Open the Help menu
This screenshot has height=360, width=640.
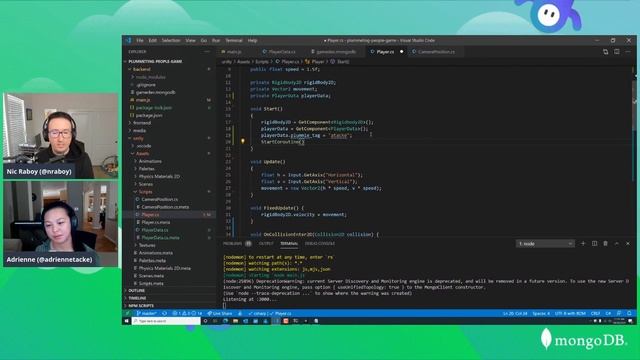[x=253, y=40]
